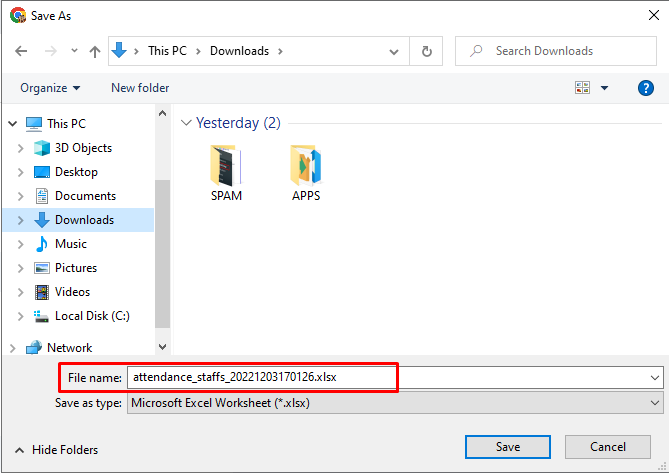Screen dimensions: 669x473
Task: Go up one folder level arrow
Action: tap(95, 52)
